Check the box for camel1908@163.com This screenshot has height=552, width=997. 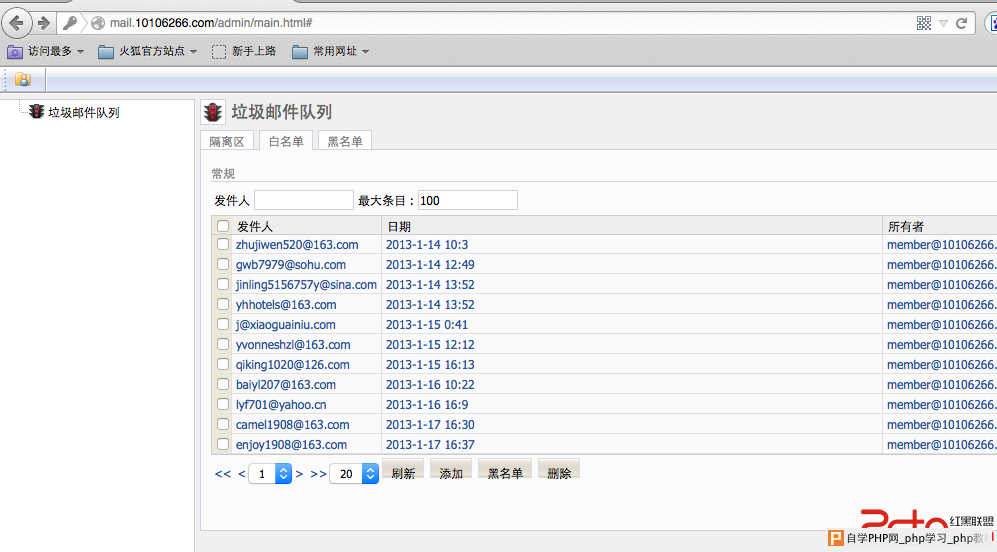click(223, 424)
